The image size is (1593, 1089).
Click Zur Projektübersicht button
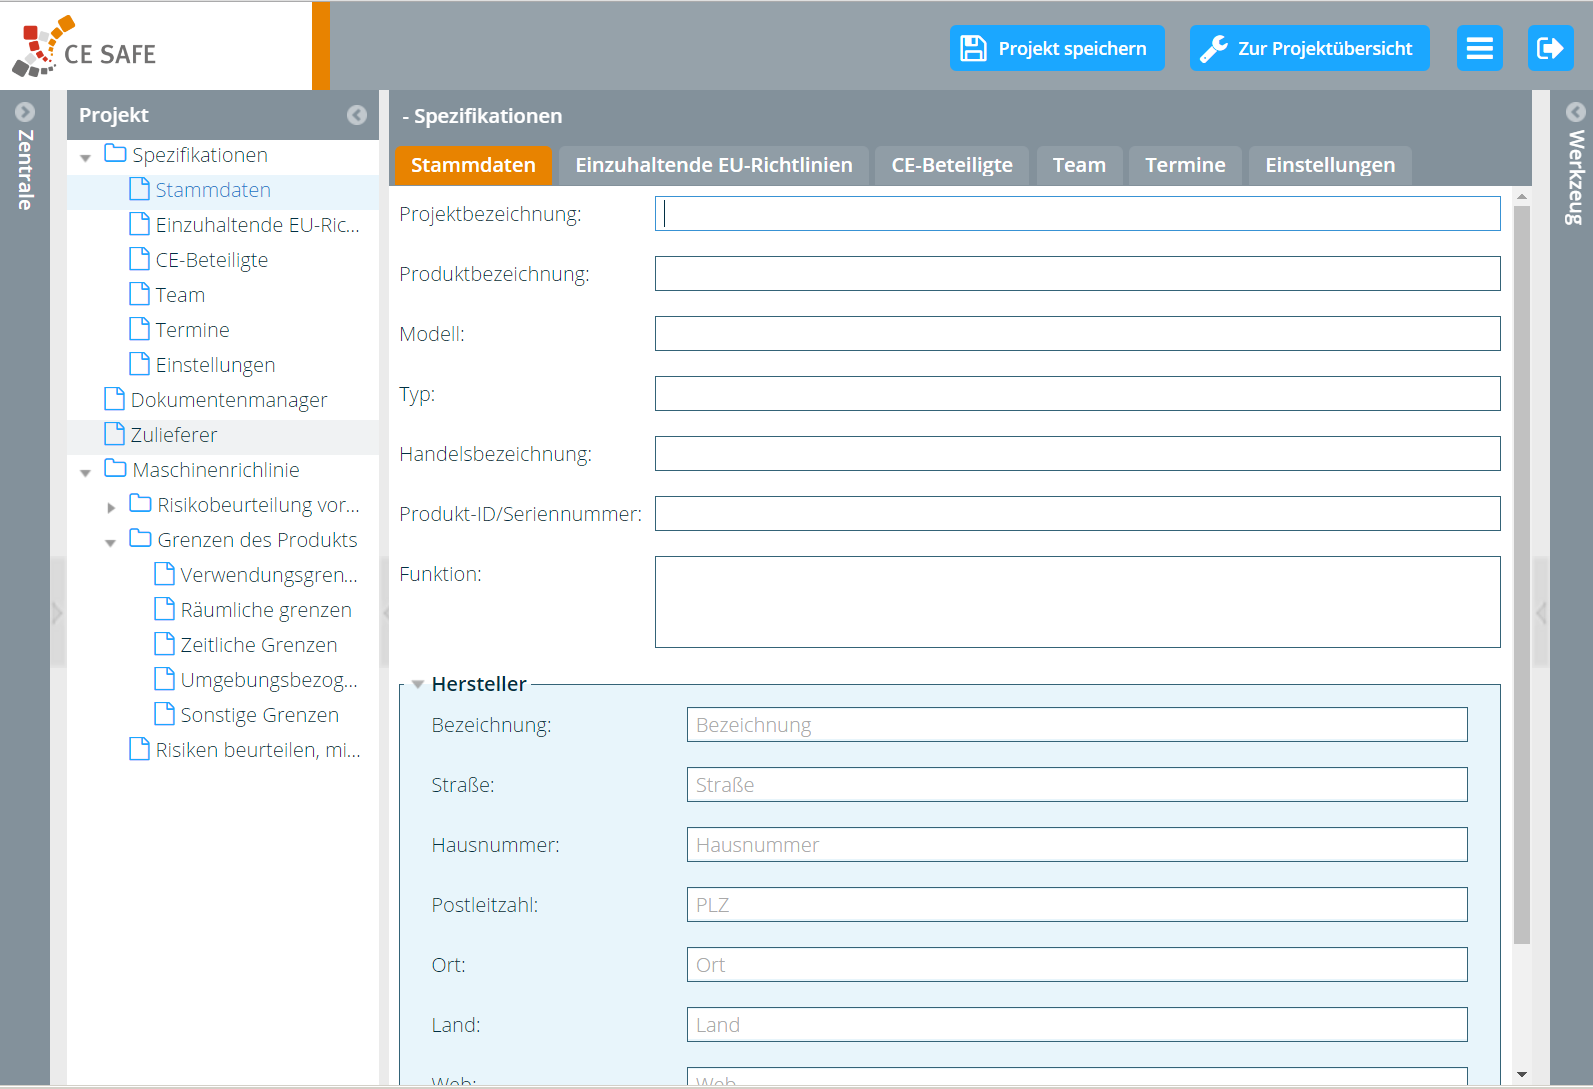1309,48
